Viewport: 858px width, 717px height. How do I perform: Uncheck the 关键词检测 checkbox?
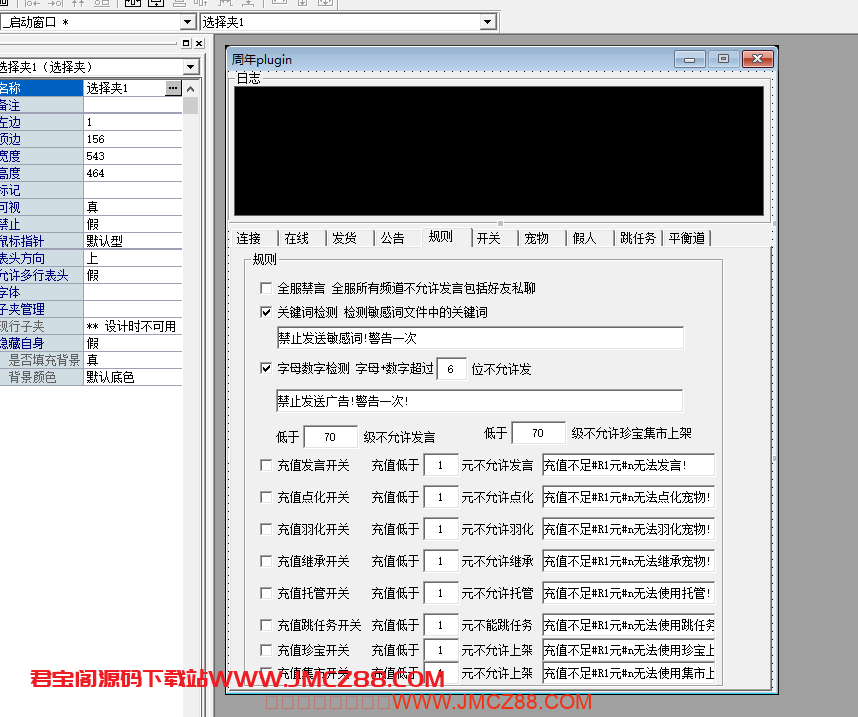[266, 312]
